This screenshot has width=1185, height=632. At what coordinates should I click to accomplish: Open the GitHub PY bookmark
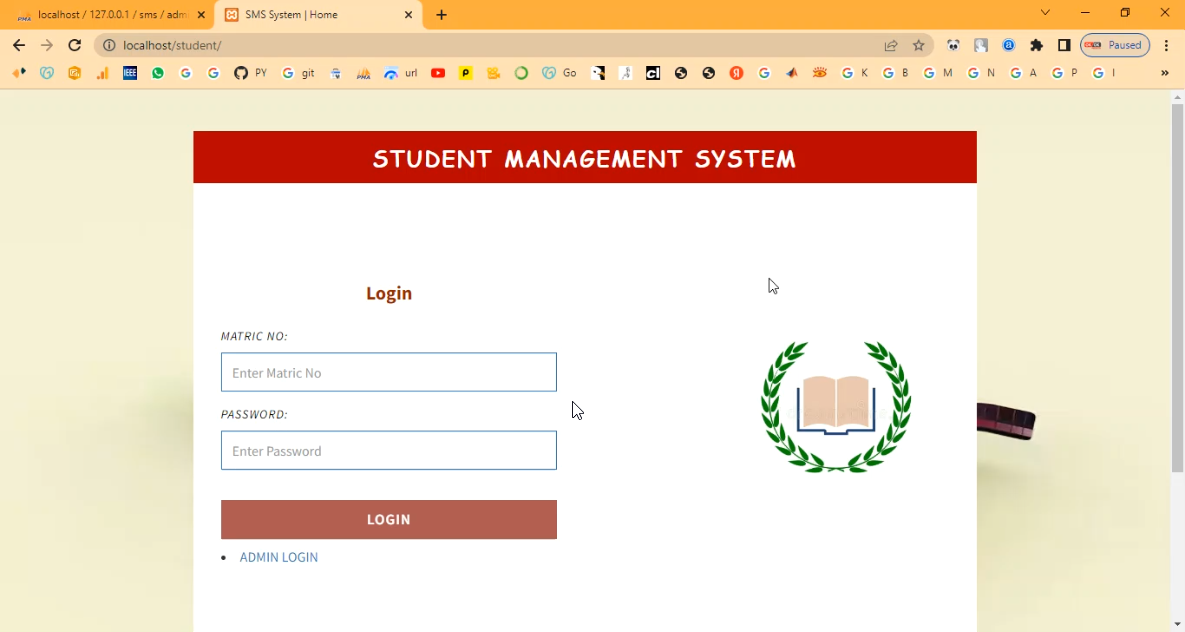(x=250, y=73)
